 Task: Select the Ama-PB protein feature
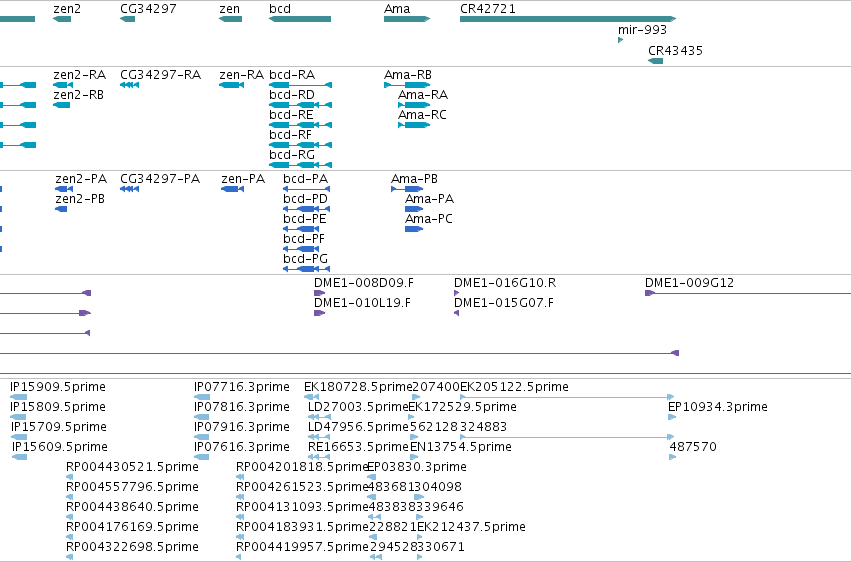tap(407, 189)
